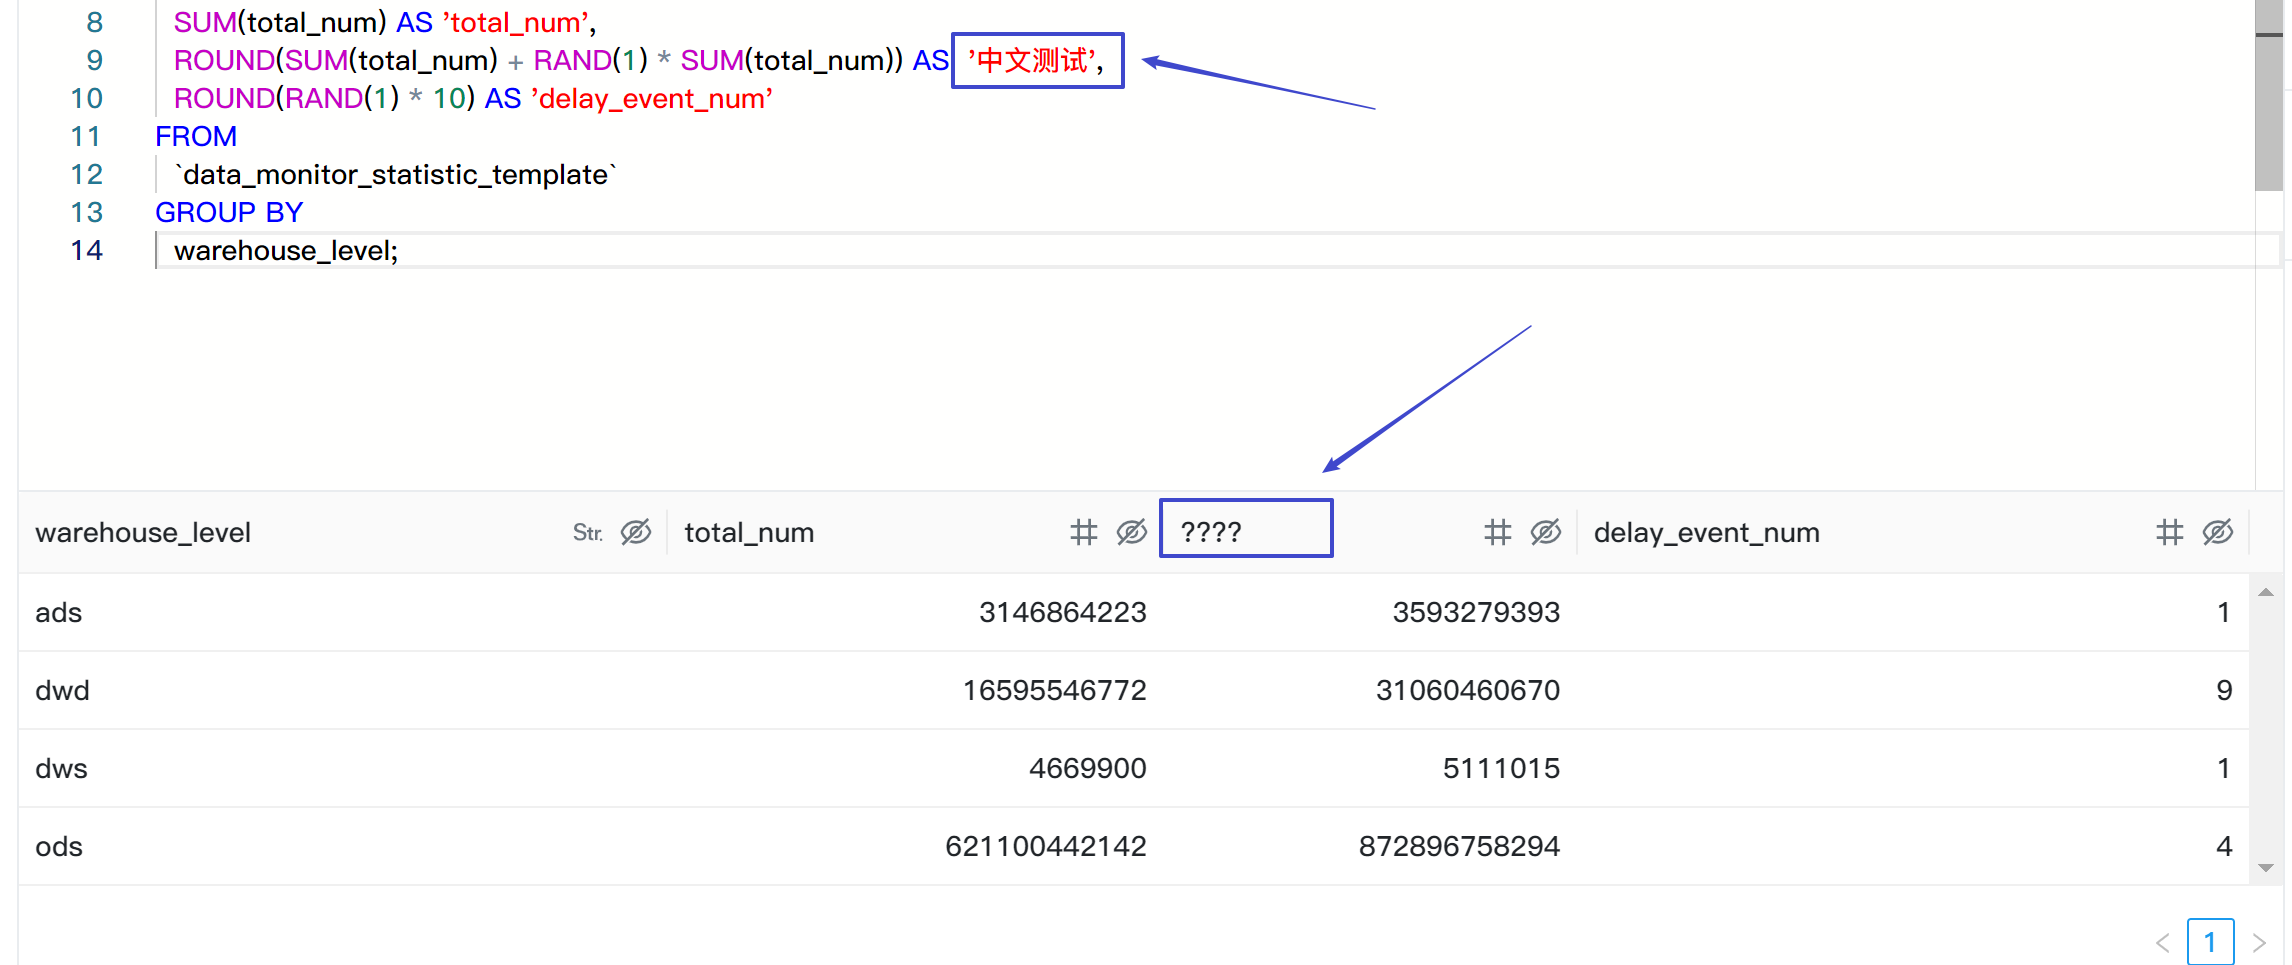Click the number-type icon beside the ???? column
Viewport: 2292px width, 965px height.
pos(1497,532)
